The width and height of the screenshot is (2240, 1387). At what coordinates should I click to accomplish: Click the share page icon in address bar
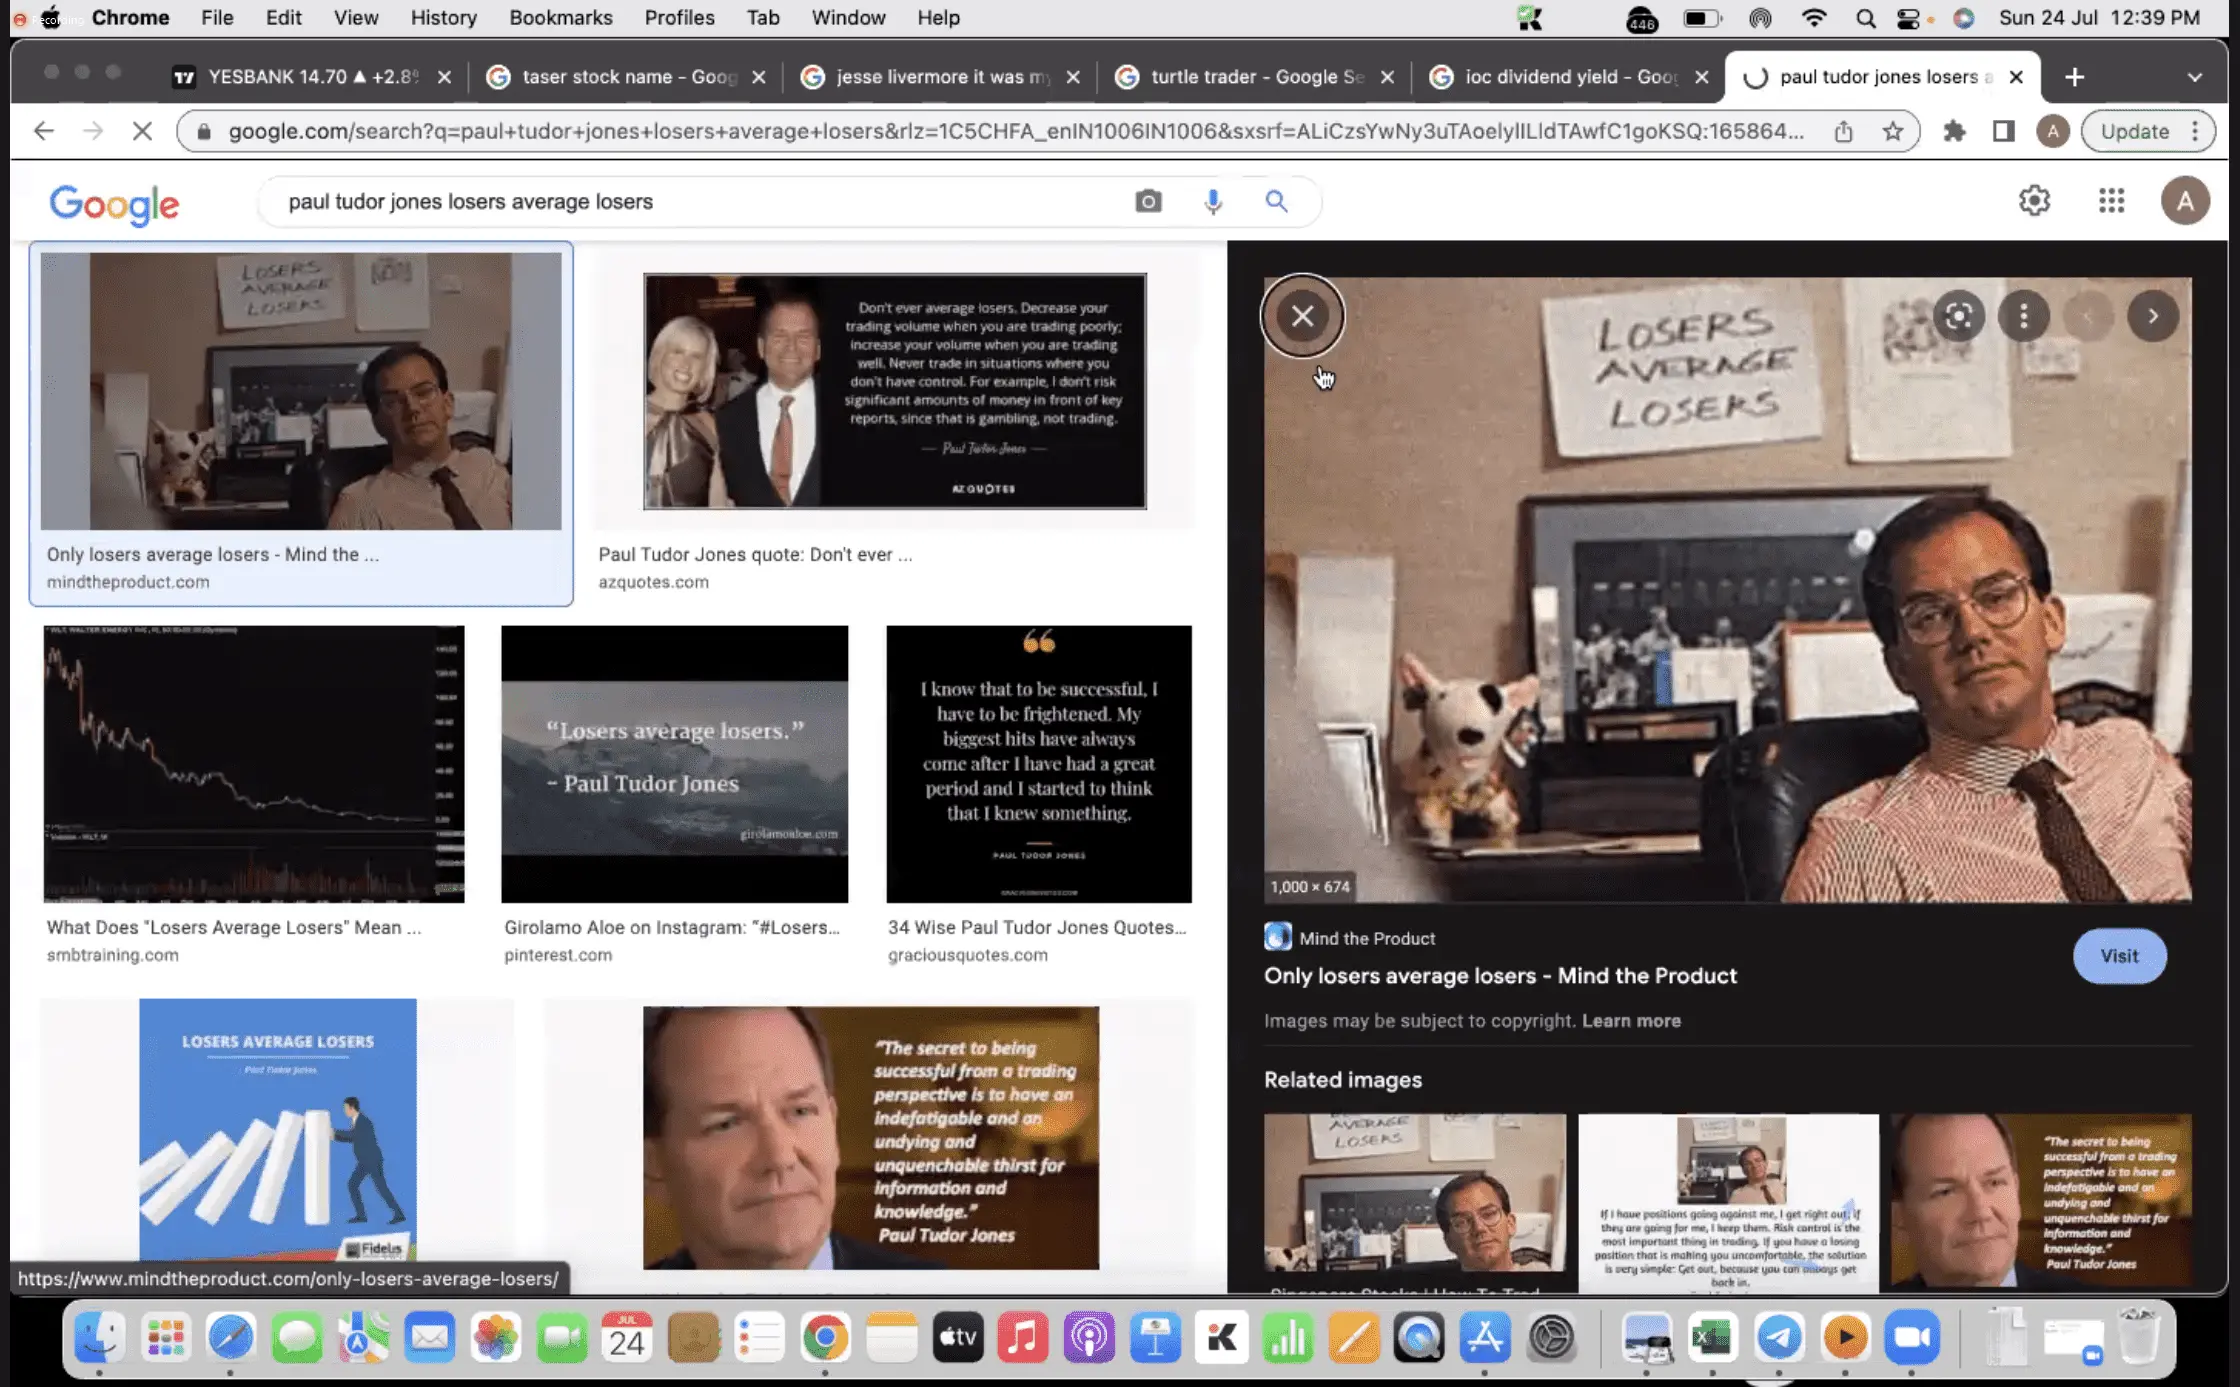[1843, 131]
